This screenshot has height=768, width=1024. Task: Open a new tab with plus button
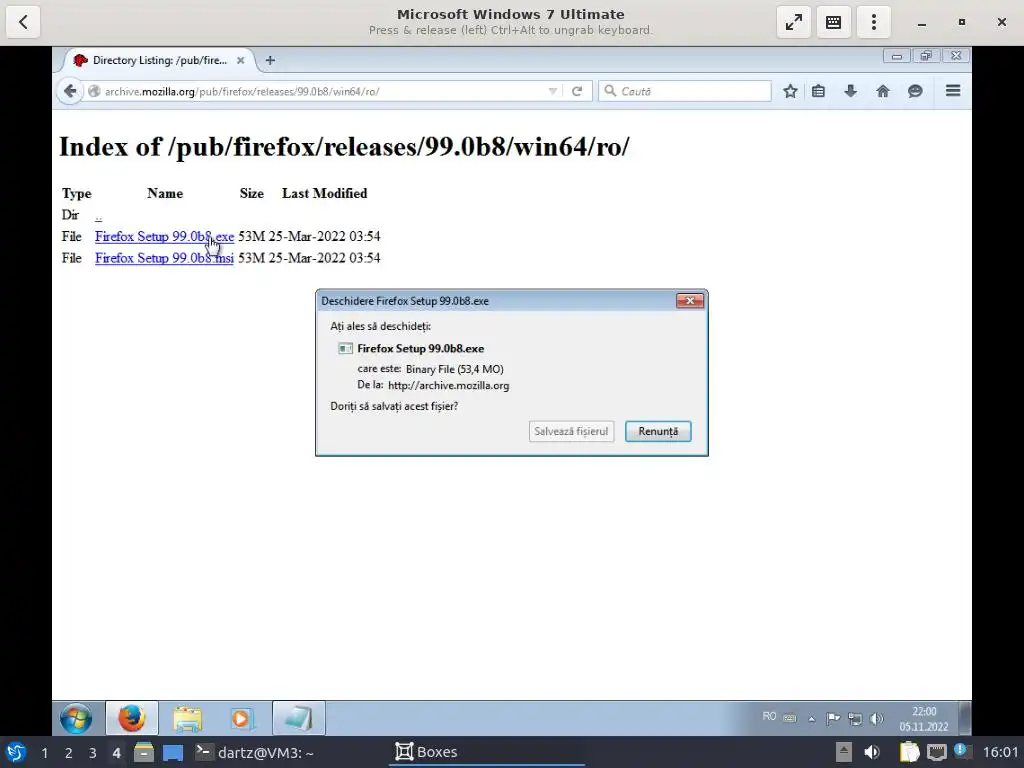(x=270, y=60)
